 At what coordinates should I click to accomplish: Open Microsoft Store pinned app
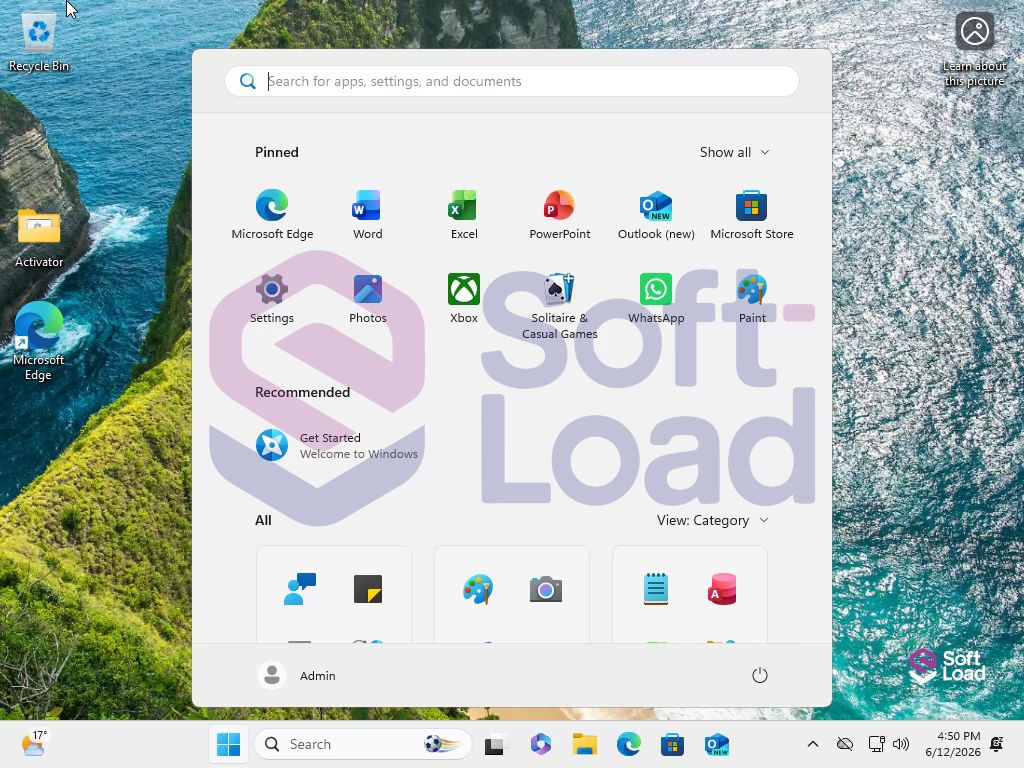click(x=752, y=214)
